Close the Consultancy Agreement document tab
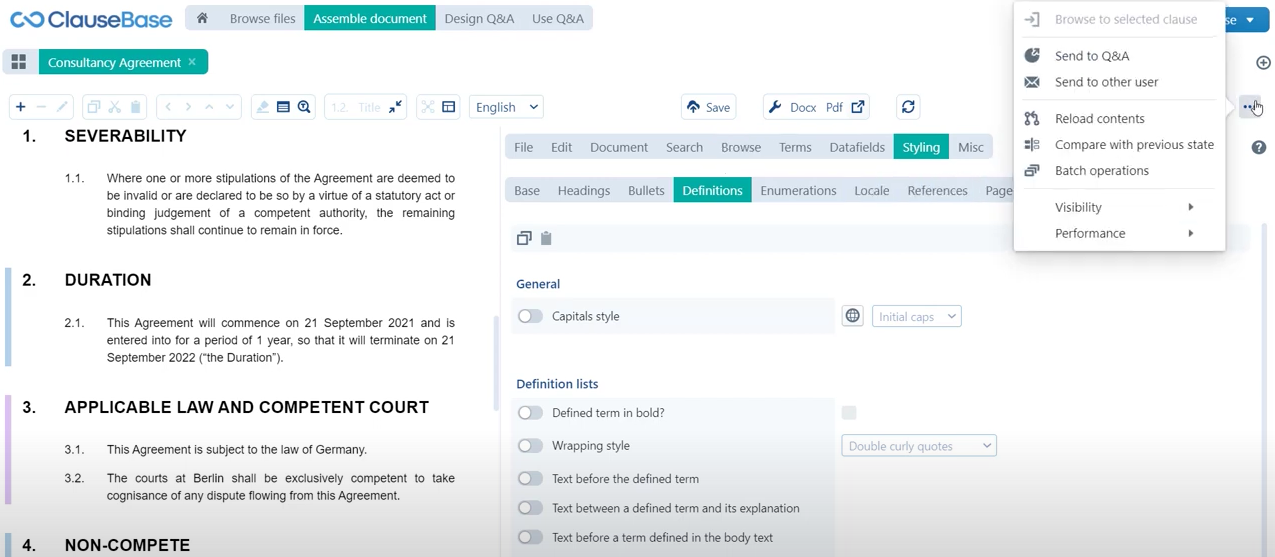Viewport: 1275px width, 557px height. (192, 62)
